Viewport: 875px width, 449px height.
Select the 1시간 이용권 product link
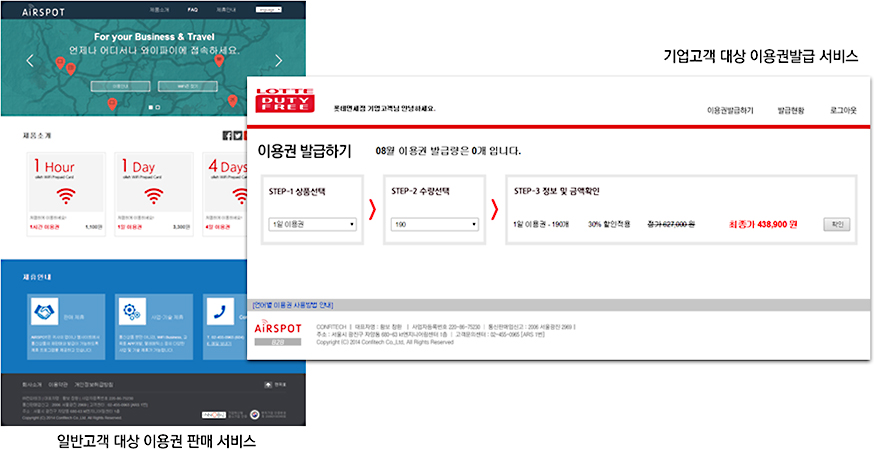click(43, 228)
